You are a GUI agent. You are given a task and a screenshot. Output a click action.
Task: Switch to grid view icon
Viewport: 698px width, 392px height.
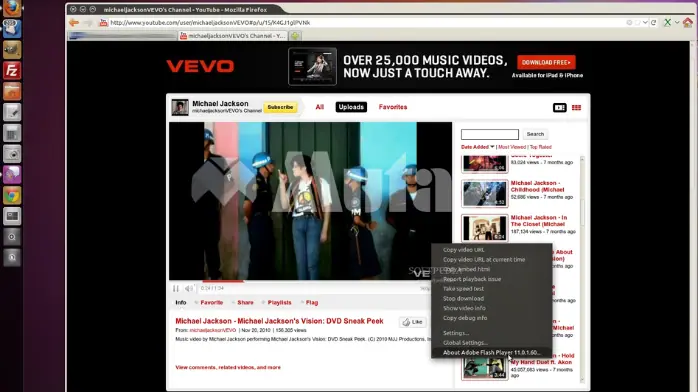pyautogui.click(x=576, y=107)
